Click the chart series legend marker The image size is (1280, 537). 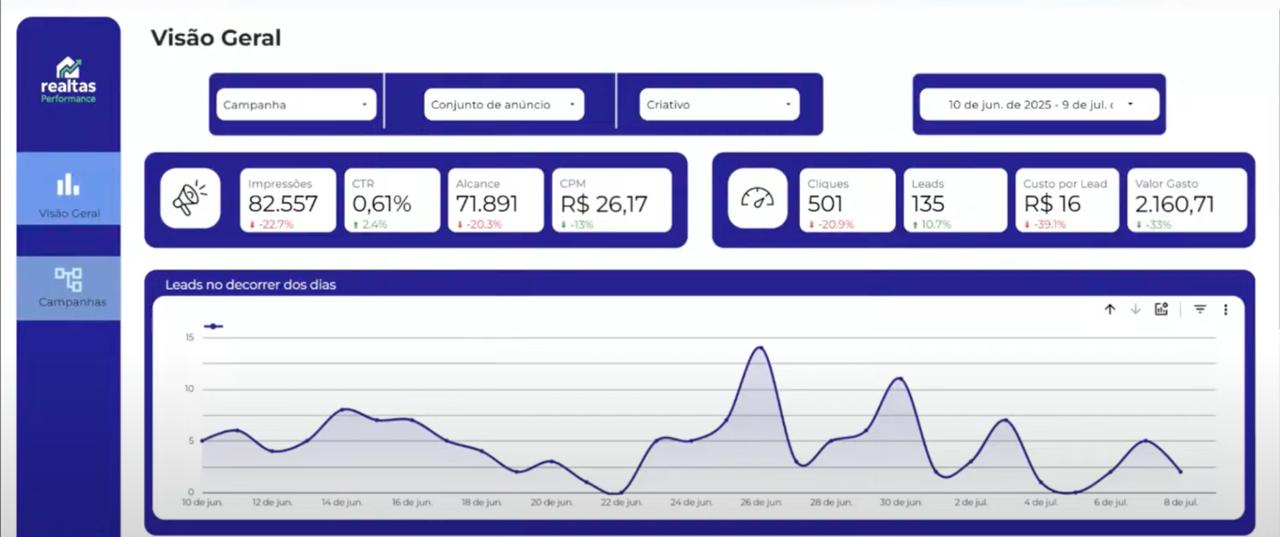(213, 326)
